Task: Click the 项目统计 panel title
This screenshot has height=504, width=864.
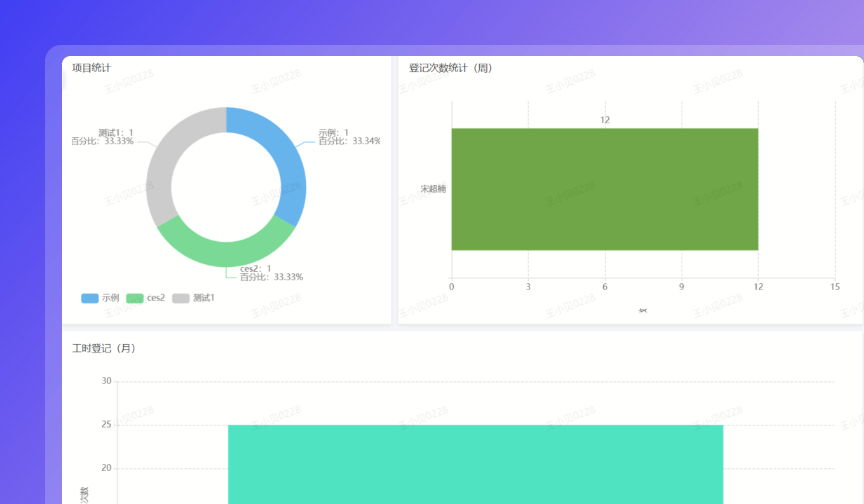Action: (91, 68)
